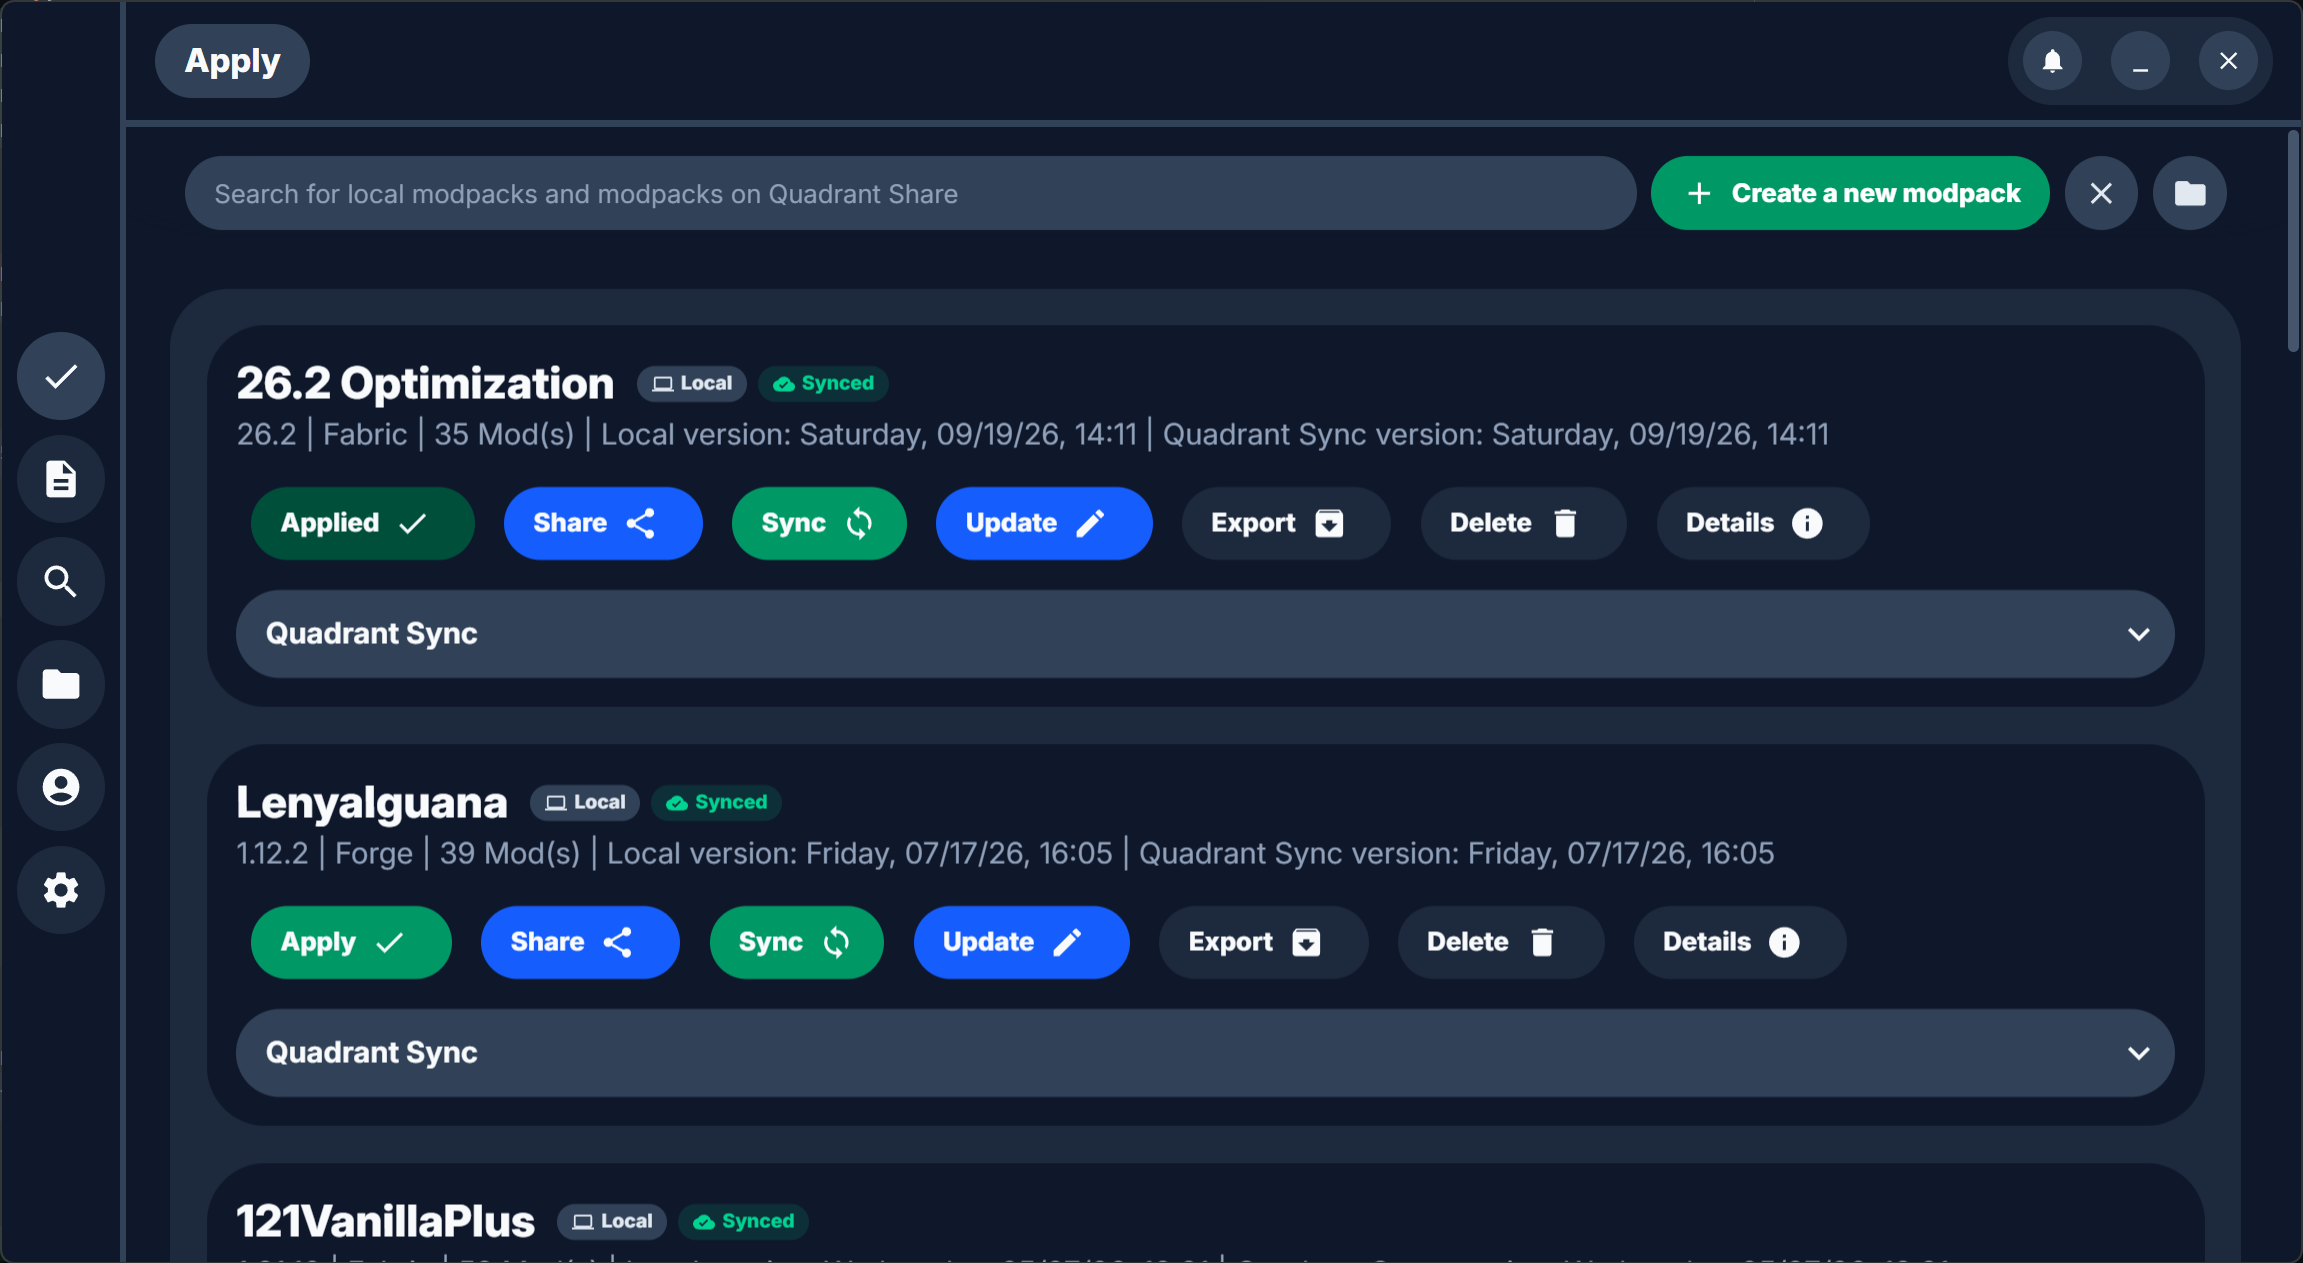Screen dimensions: 2303x1263
Task: Update the 26.2 Optimization modpack
Action: (1044, 523)
